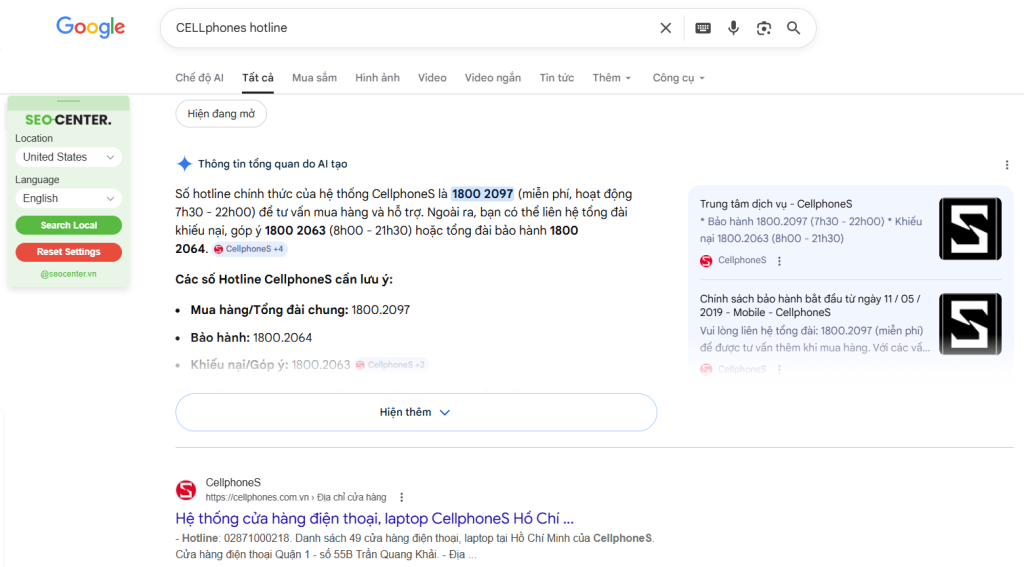Open thumbnail of Trung tâm dịch vụ card
1024x567 pixels.
pos(970,229)
